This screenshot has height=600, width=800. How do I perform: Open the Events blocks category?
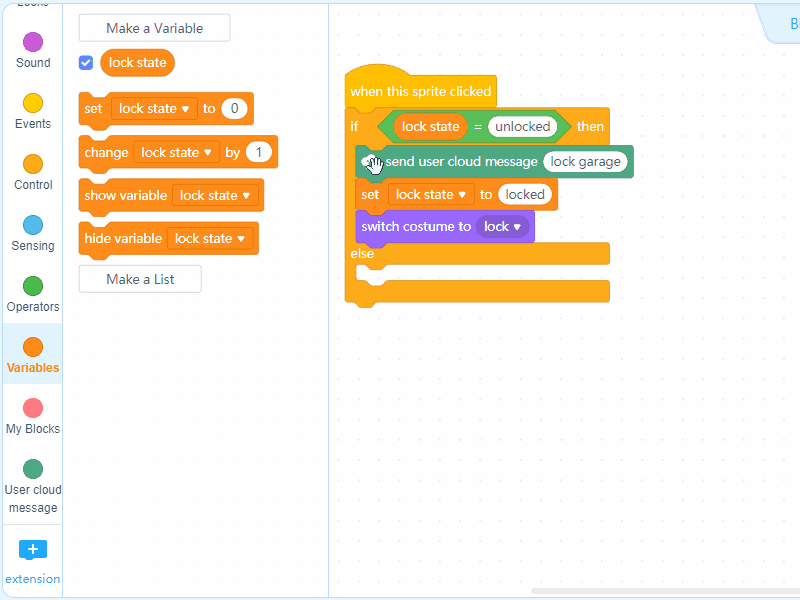coord(33,103)
